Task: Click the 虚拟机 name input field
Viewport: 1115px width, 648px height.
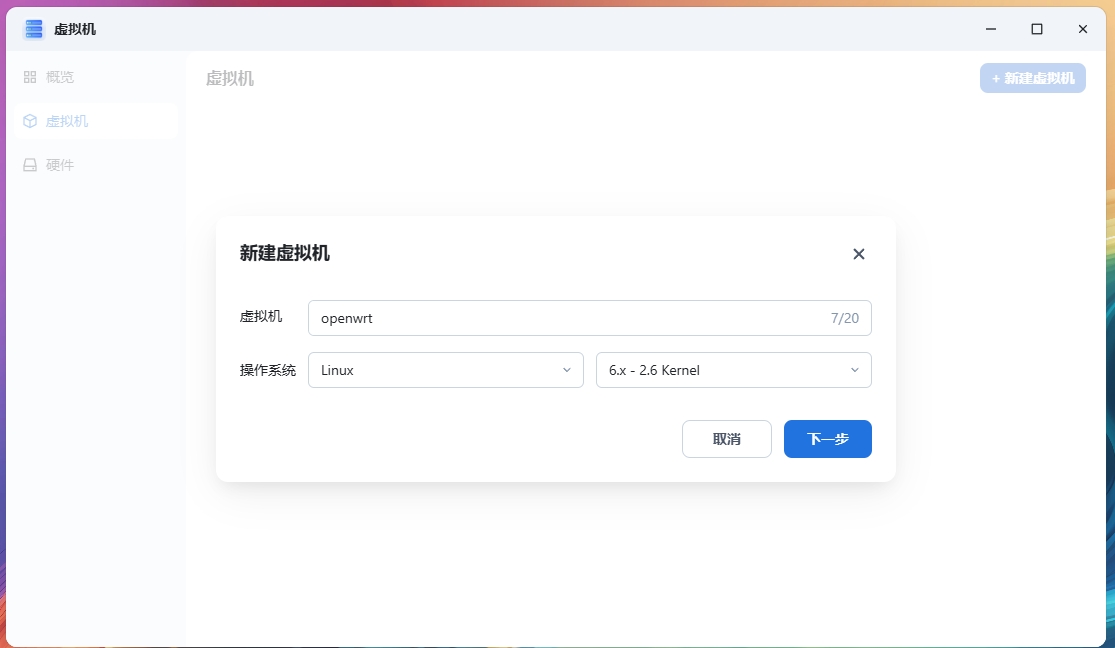Action: pyautogui.click(x=589, y=318)
